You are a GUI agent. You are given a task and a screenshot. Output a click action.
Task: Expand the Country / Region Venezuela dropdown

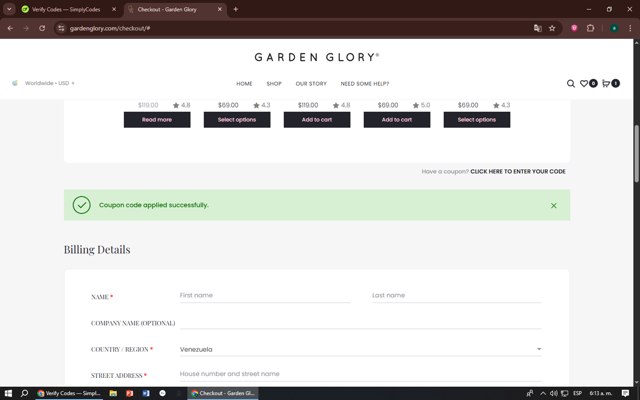coord(360,349)
